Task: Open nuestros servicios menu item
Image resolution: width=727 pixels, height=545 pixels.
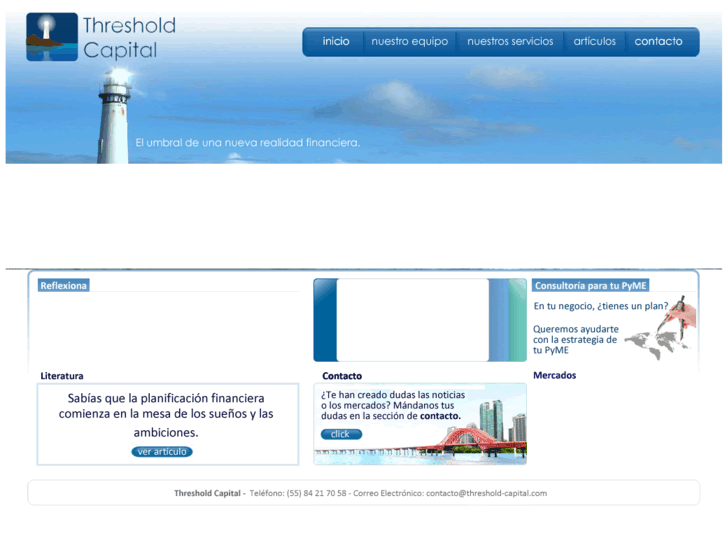Action: (510, 41)
